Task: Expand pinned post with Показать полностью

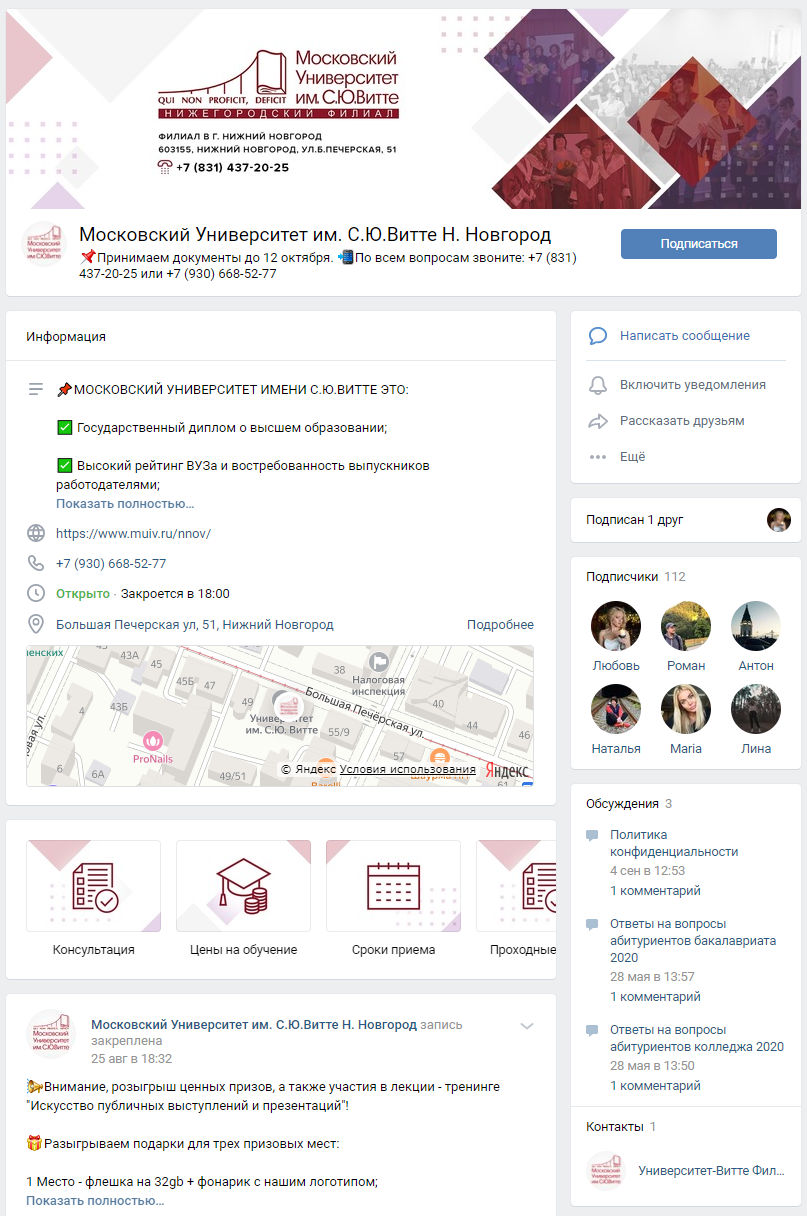Action: coord(95,1200)
